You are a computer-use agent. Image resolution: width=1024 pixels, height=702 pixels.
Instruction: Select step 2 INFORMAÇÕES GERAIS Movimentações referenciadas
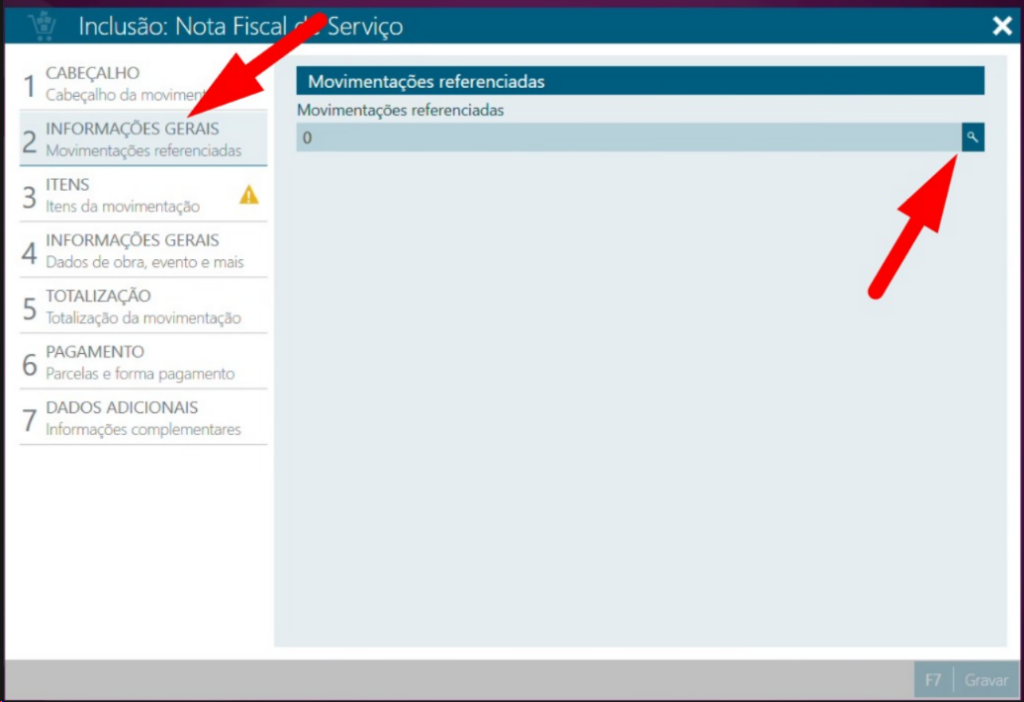click(143, 139)
